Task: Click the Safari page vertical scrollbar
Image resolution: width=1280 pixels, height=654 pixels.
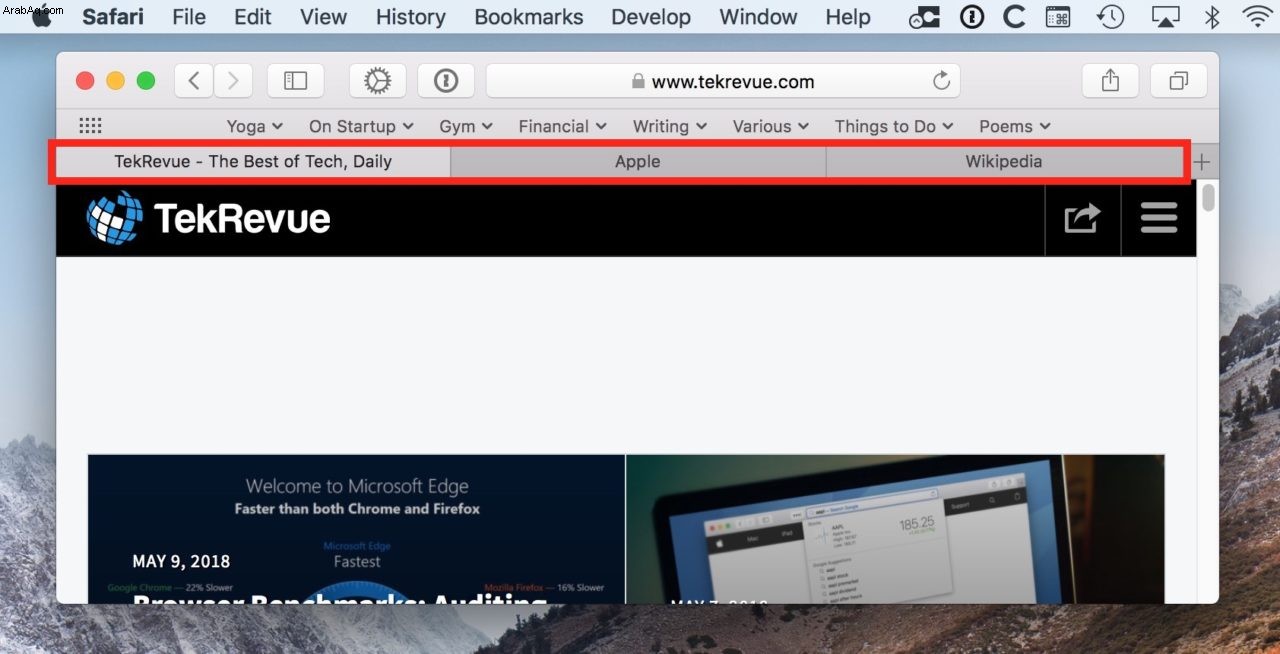Action: (x=1208, y=197)
